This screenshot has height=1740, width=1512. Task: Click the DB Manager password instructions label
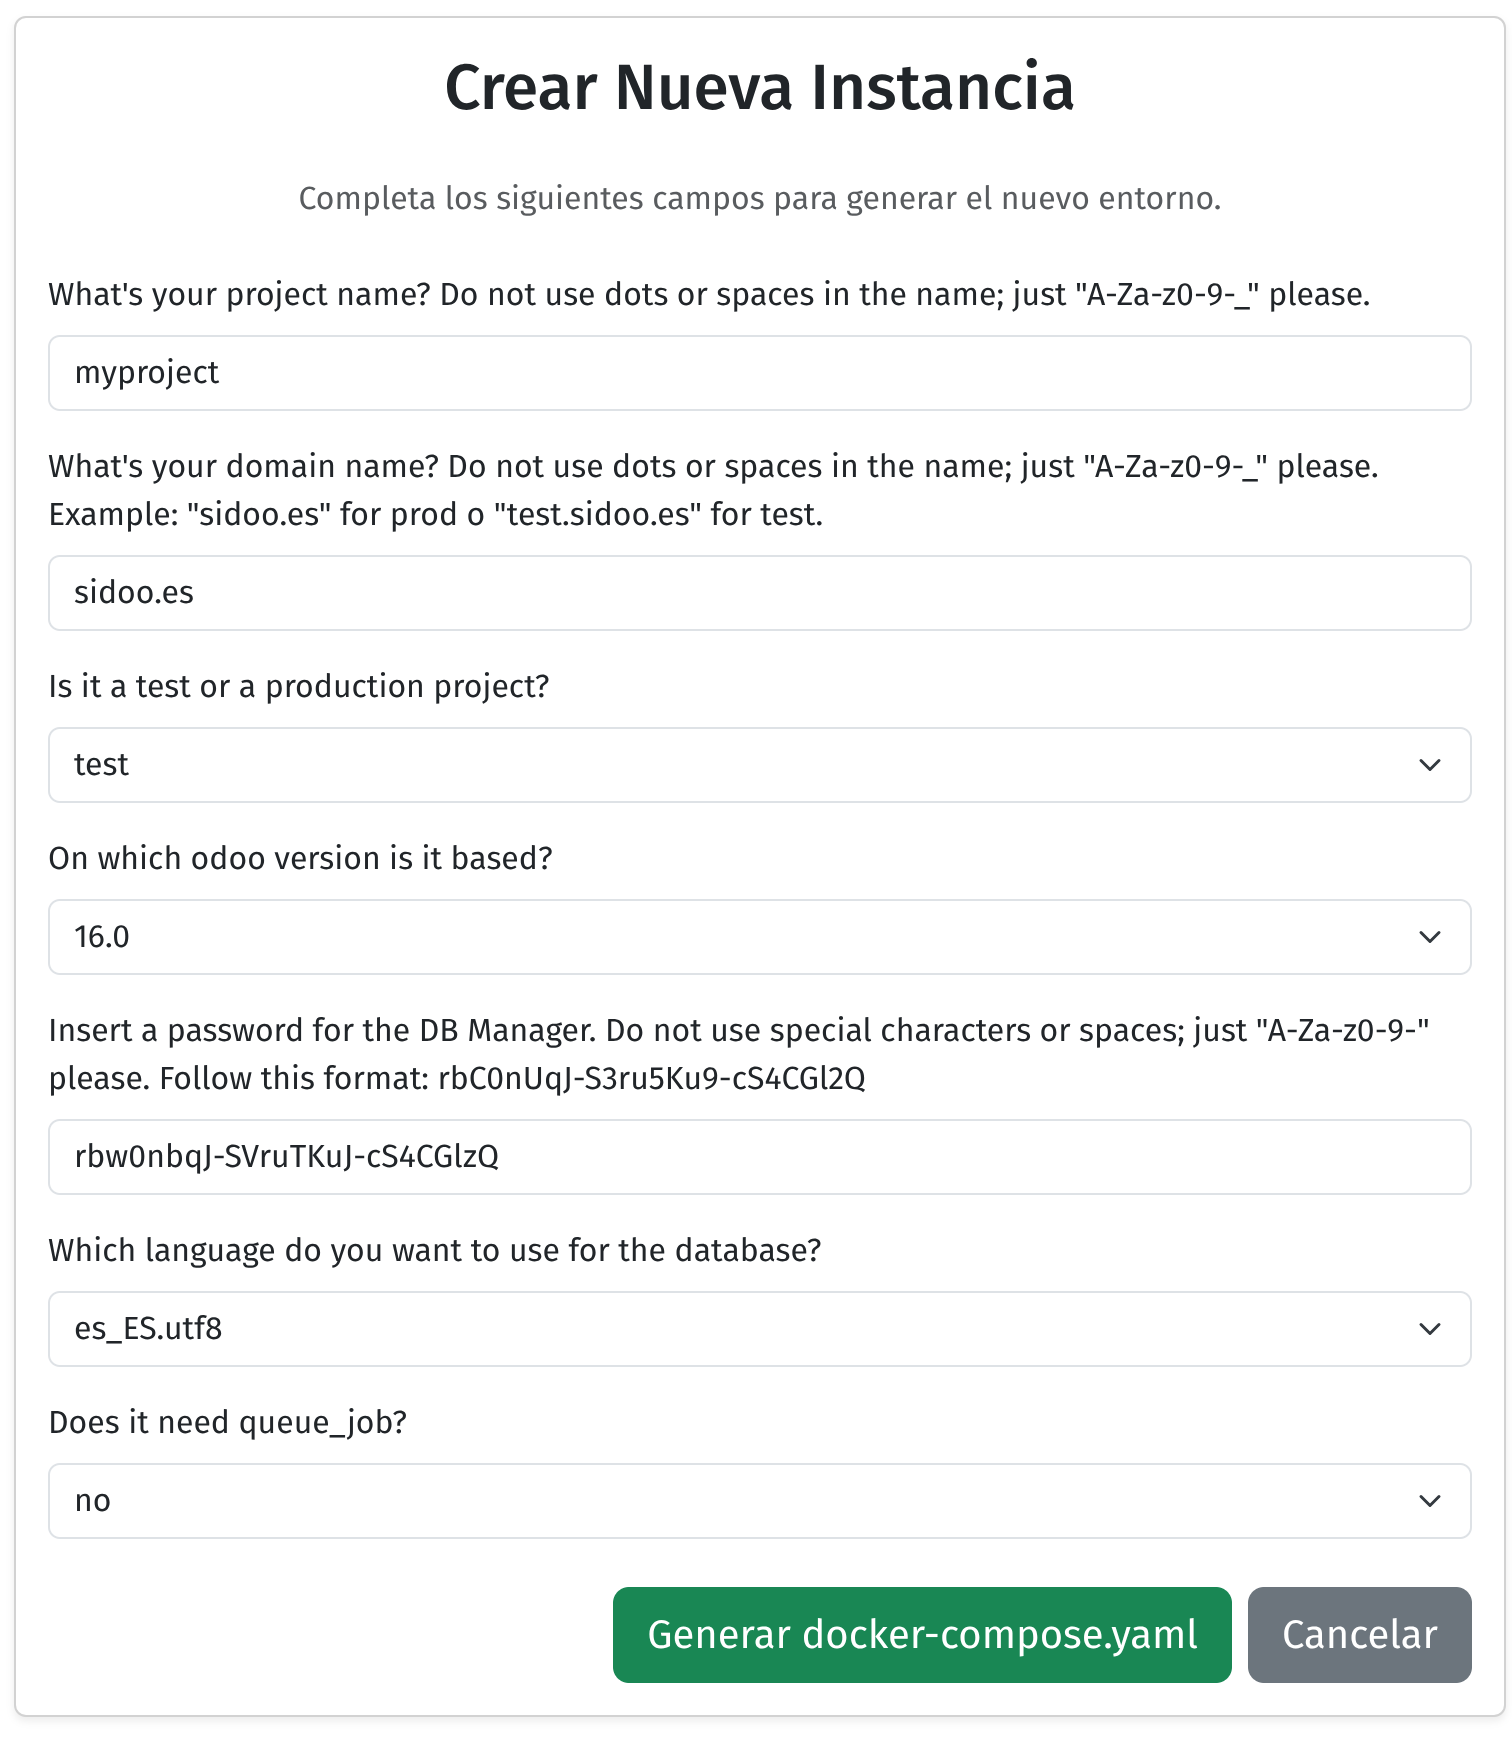point(738,1054)
